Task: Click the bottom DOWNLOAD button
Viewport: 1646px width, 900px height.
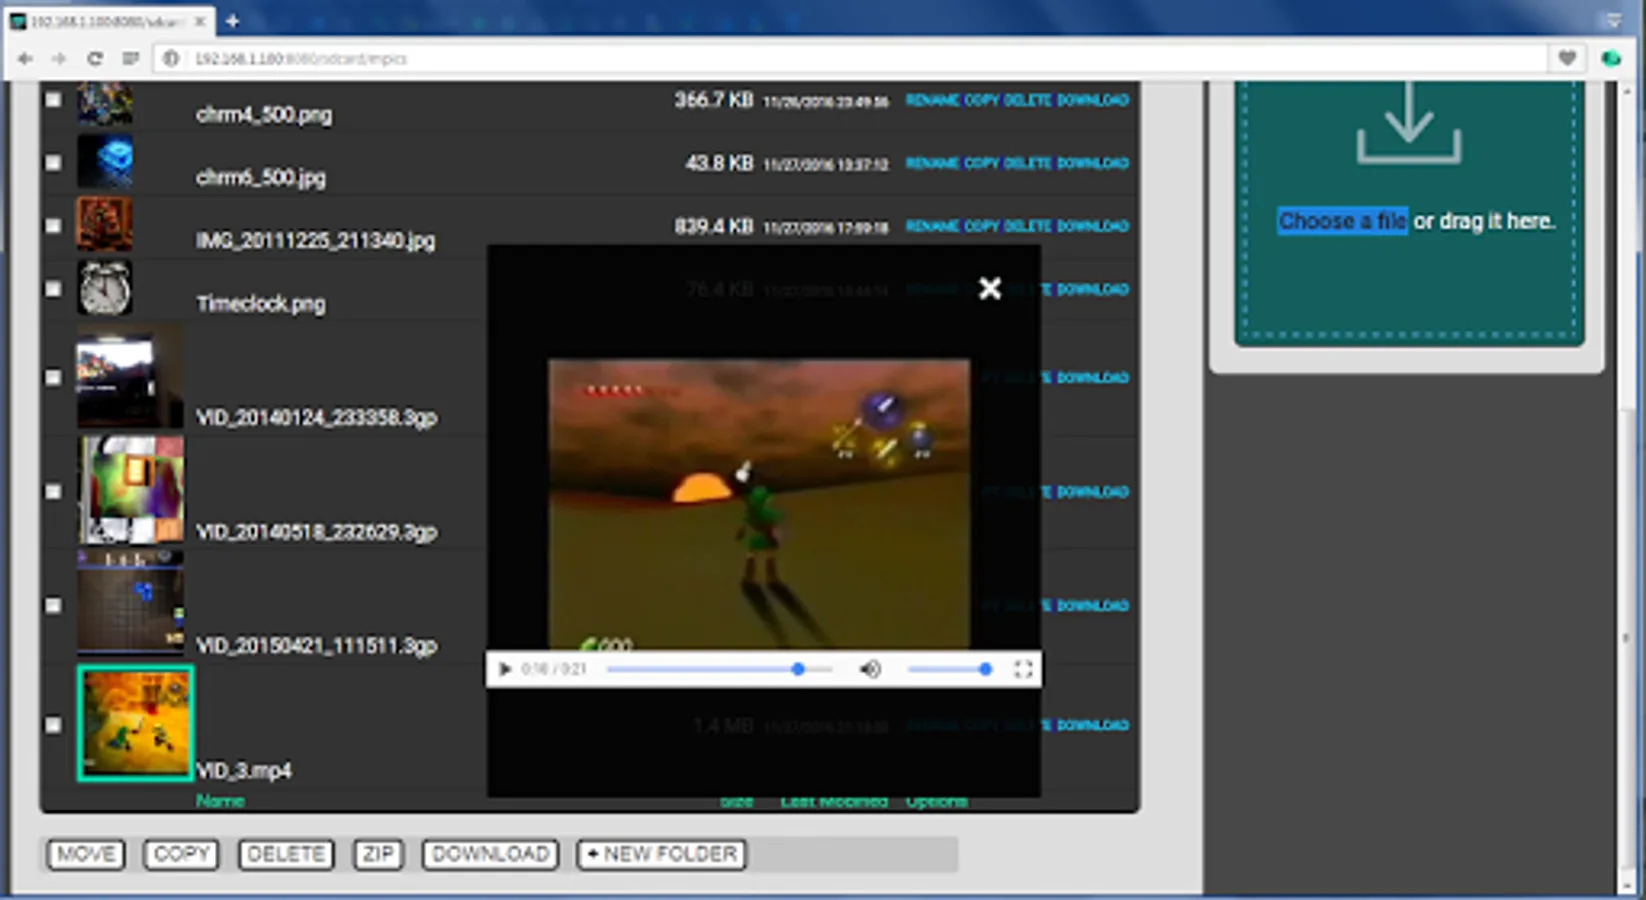Action: pyautogui.click(x=490, y=854)
